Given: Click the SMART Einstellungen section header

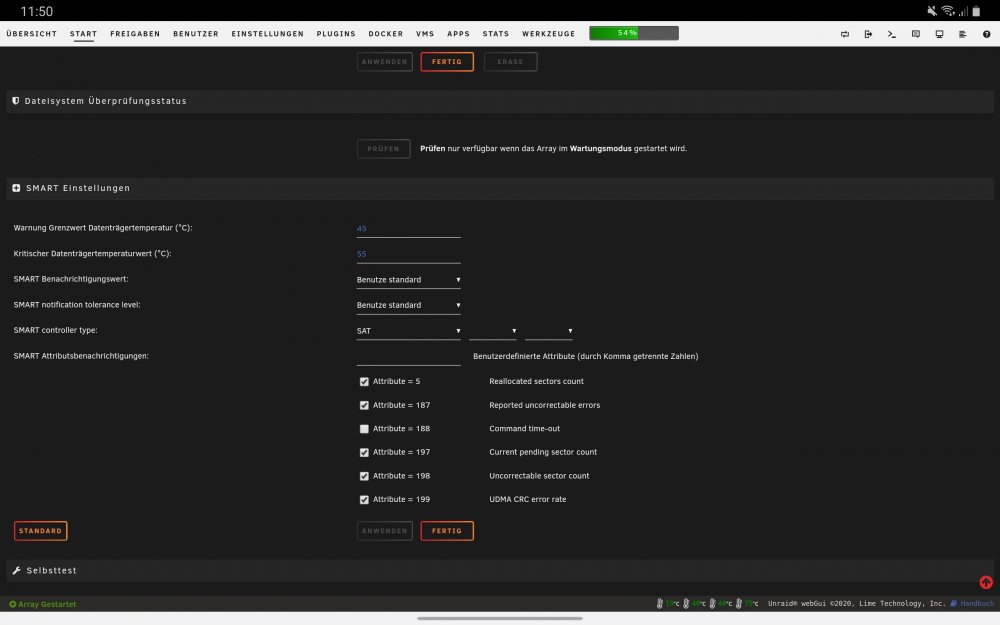Looking at the screenshot, I should [x=500, y=188].
